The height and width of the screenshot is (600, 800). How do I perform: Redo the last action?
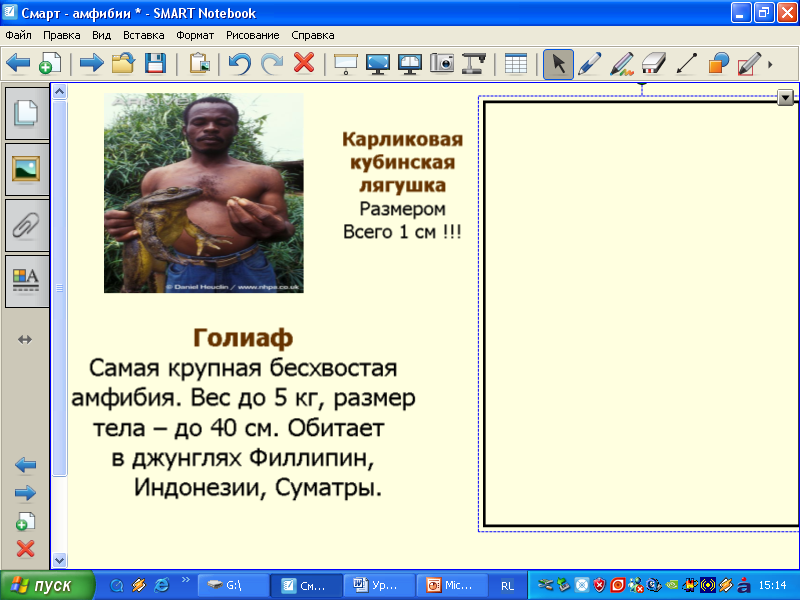point(272,64)
